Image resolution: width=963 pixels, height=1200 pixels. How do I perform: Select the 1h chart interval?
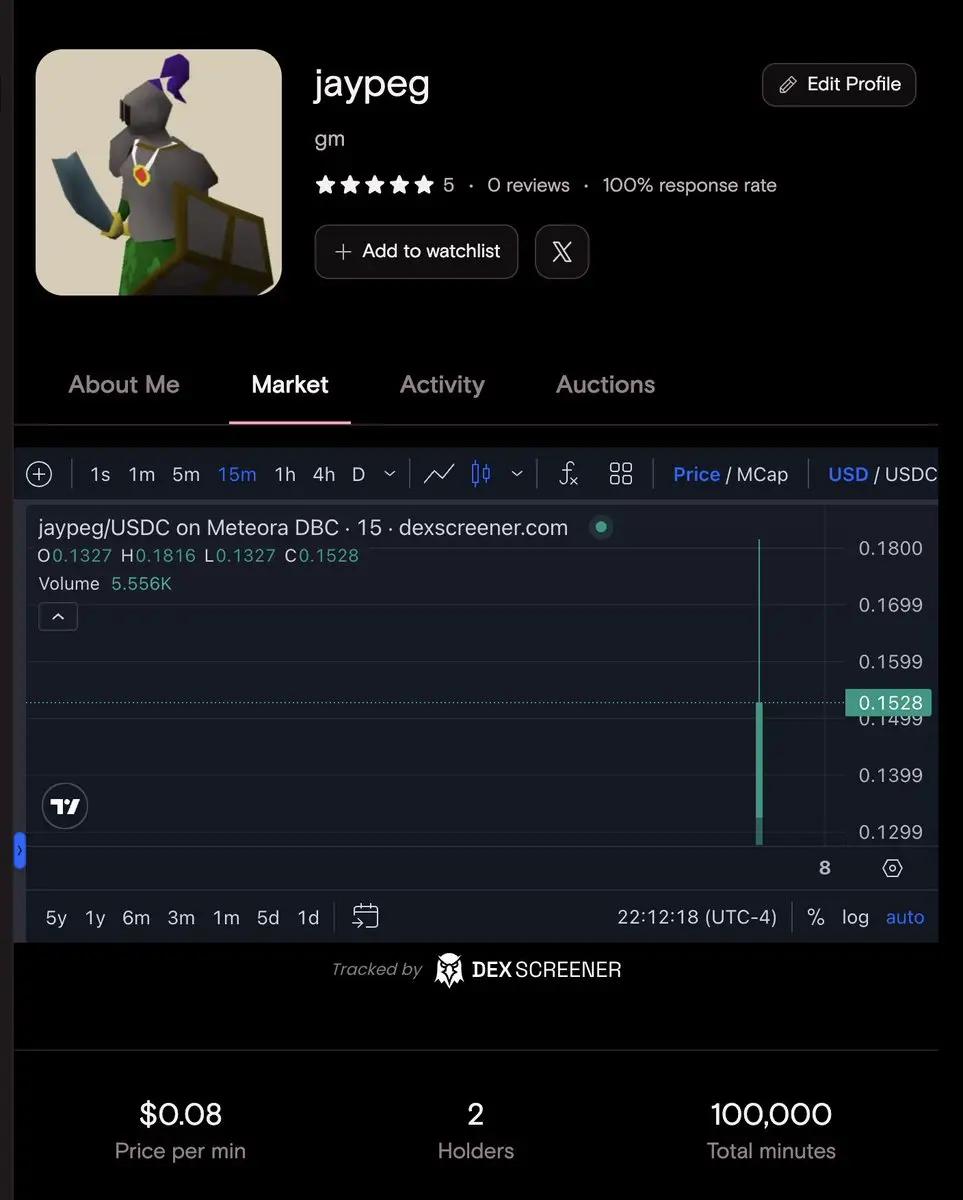click(x=285, y=475)
